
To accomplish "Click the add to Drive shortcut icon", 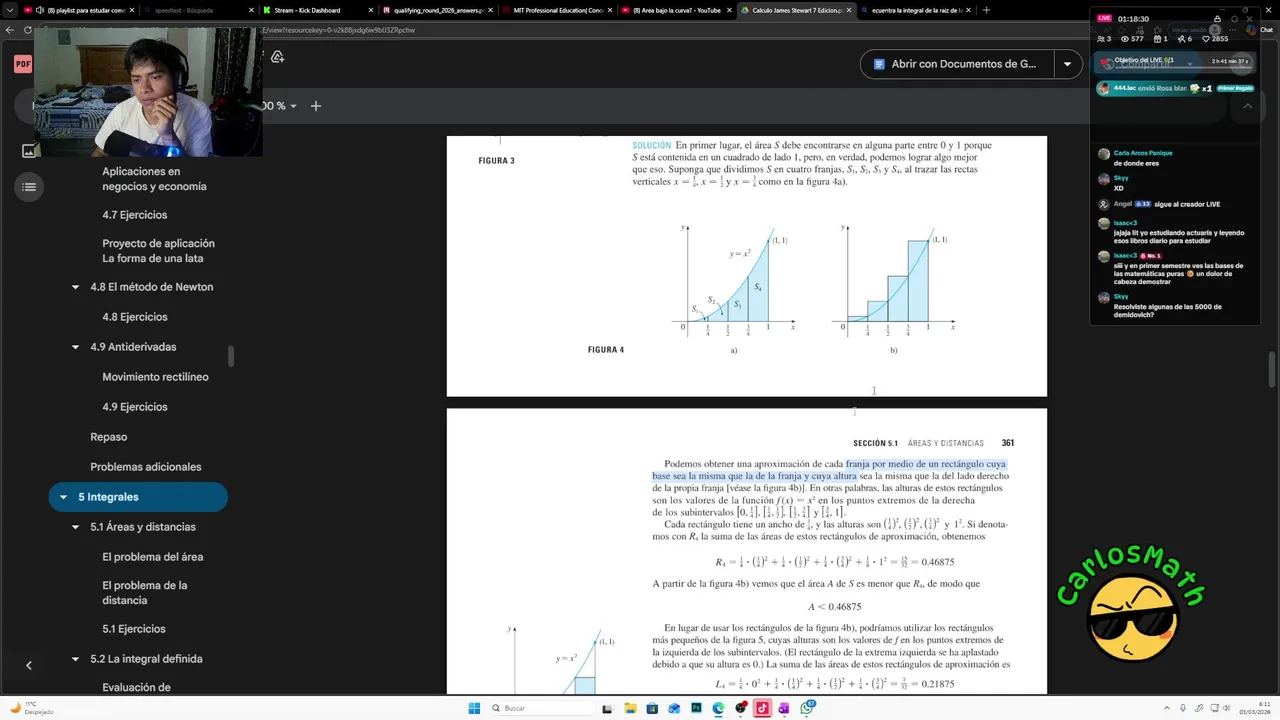I will [277, 57].
